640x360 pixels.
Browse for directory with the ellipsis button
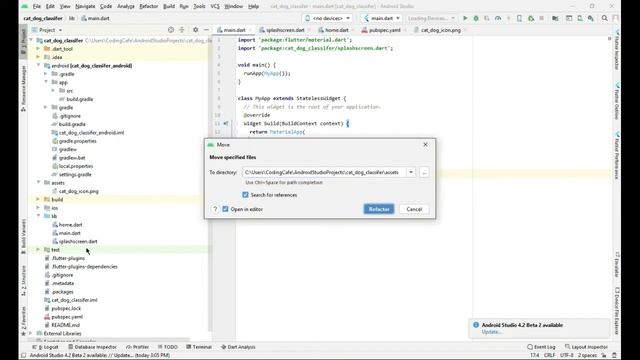click(x=424, y=173)
